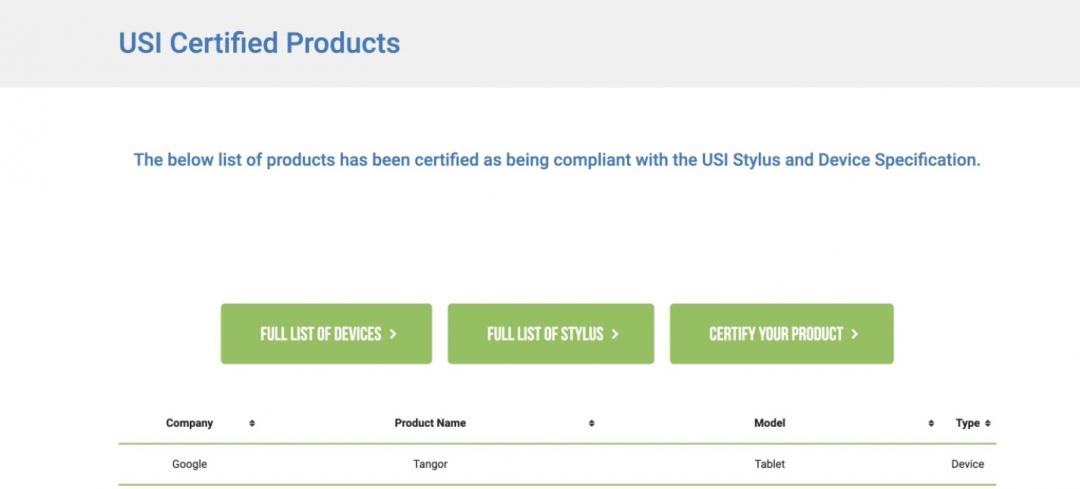Select the Tablet model cell

(x=770, y=464)
